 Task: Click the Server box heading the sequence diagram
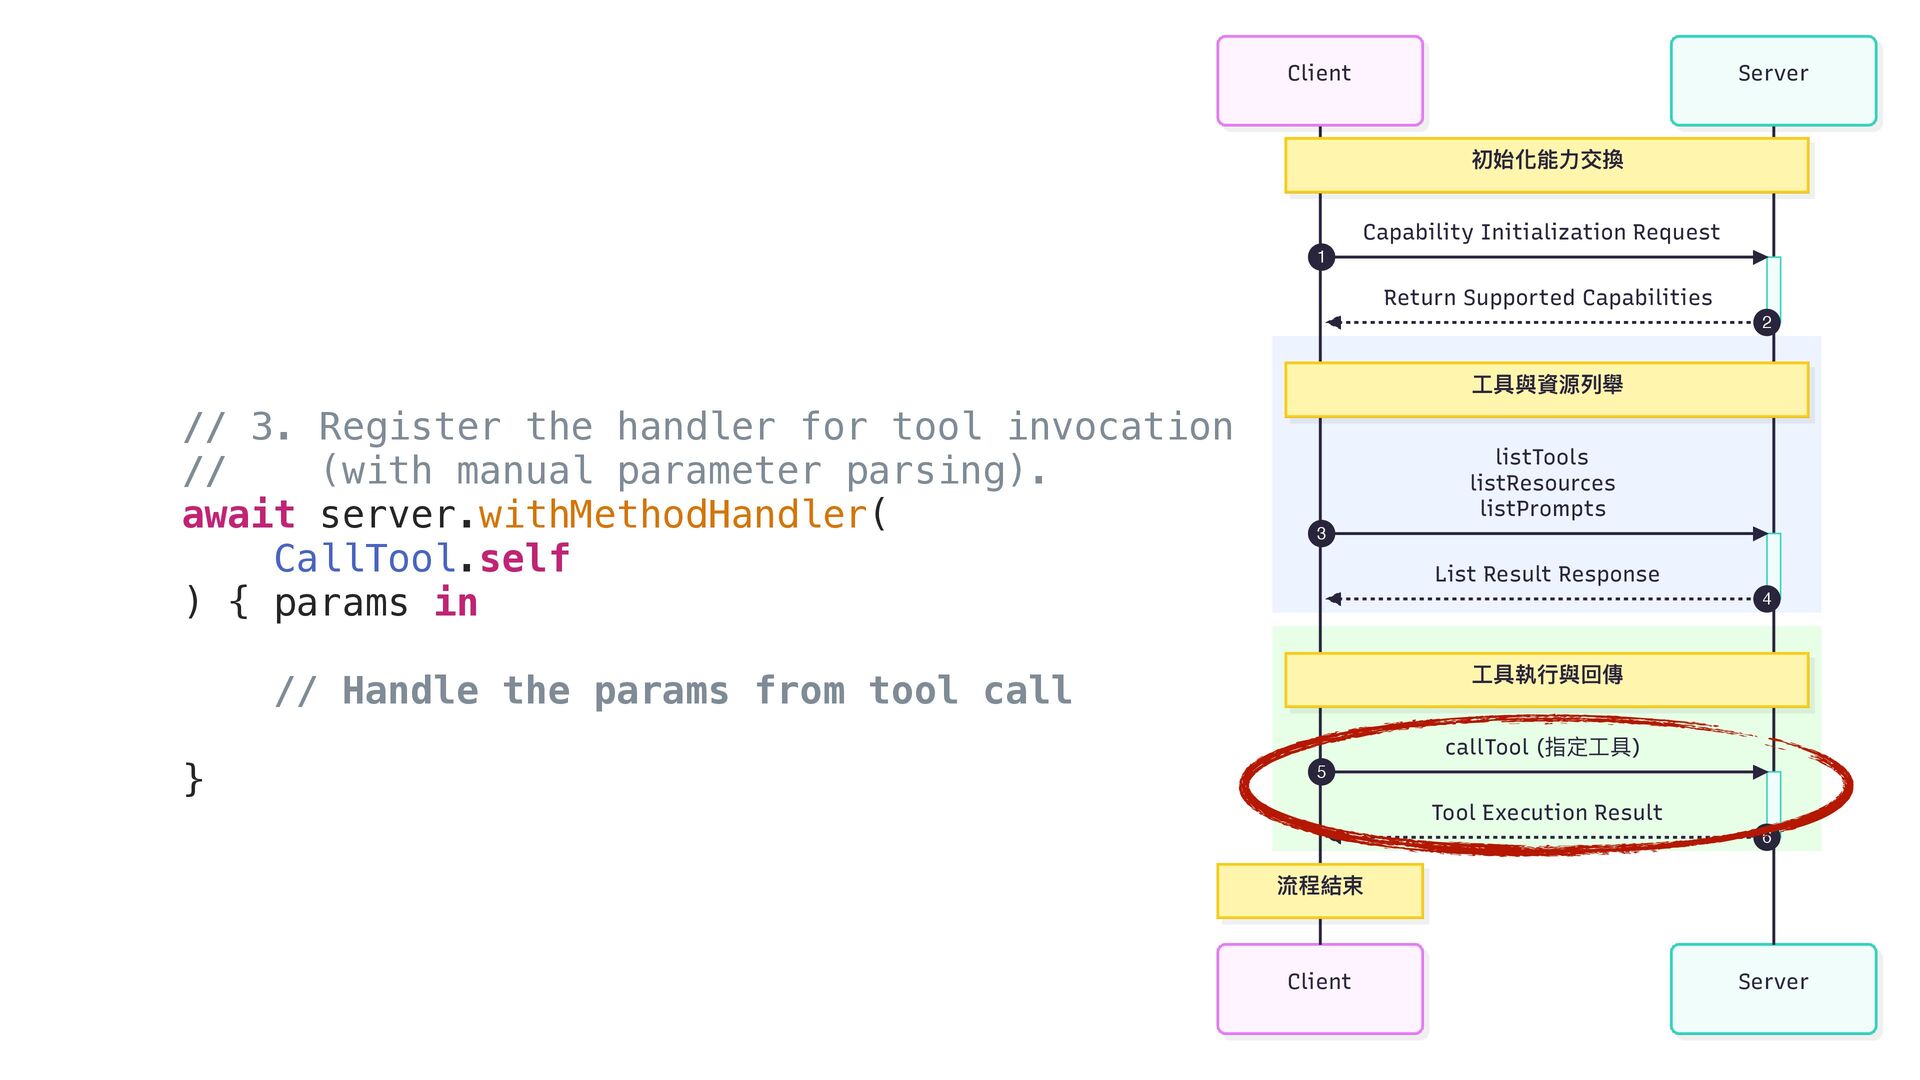[x=1773, y=81]
